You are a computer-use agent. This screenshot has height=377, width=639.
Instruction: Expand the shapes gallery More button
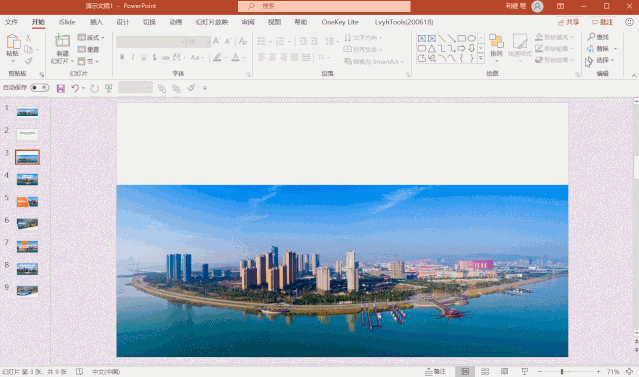click(x=481, y=59)
